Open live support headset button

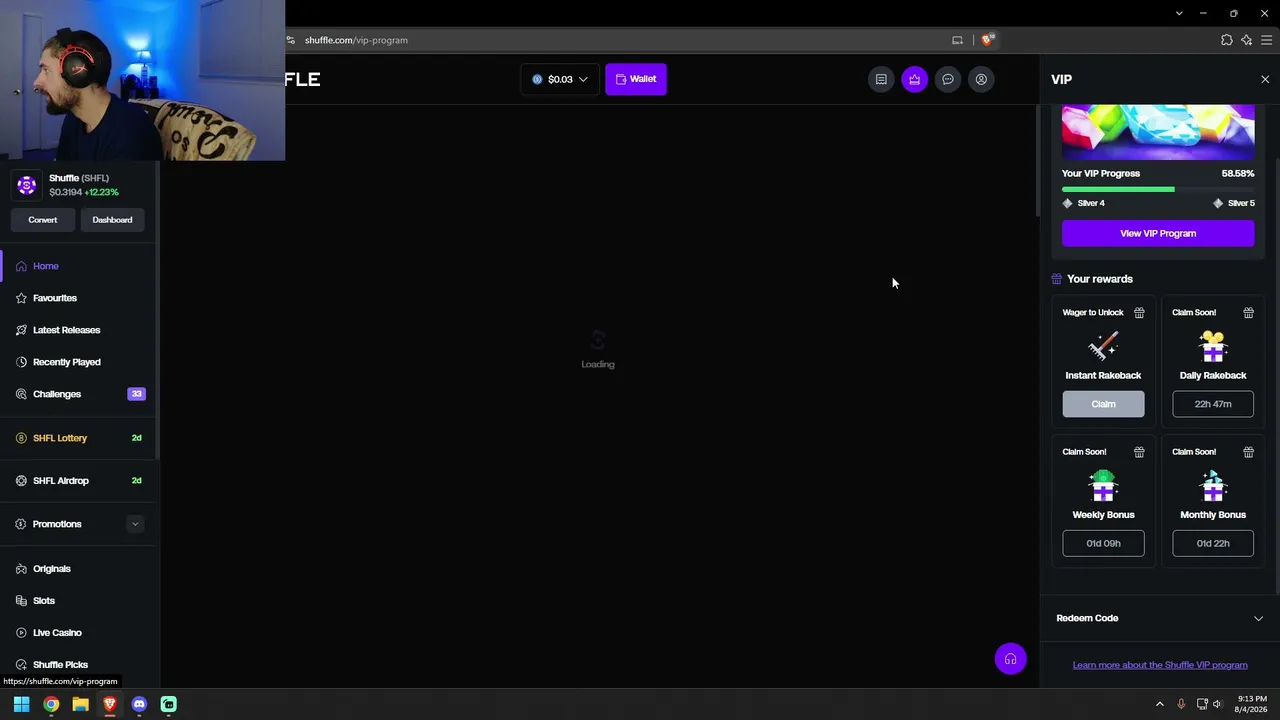point(1010,659)
